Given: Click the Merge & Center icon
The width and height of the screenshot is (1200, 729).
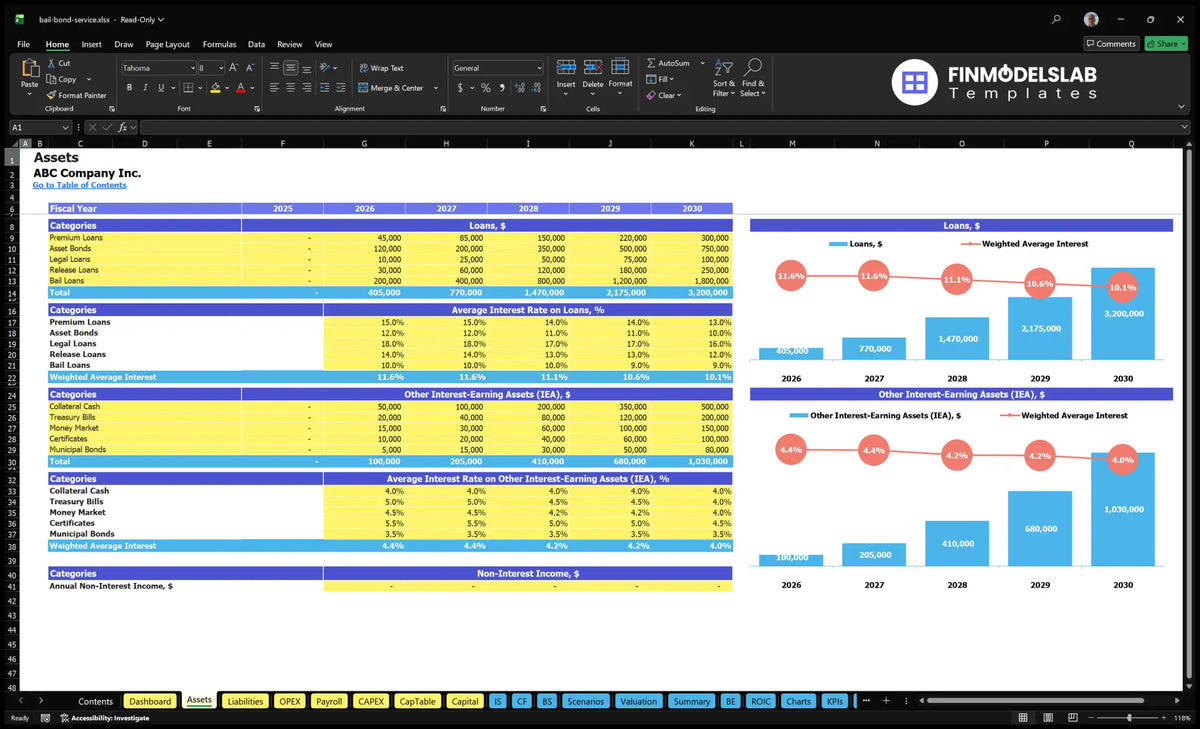Looking at the screenshot, I should [x=363, y=88].
